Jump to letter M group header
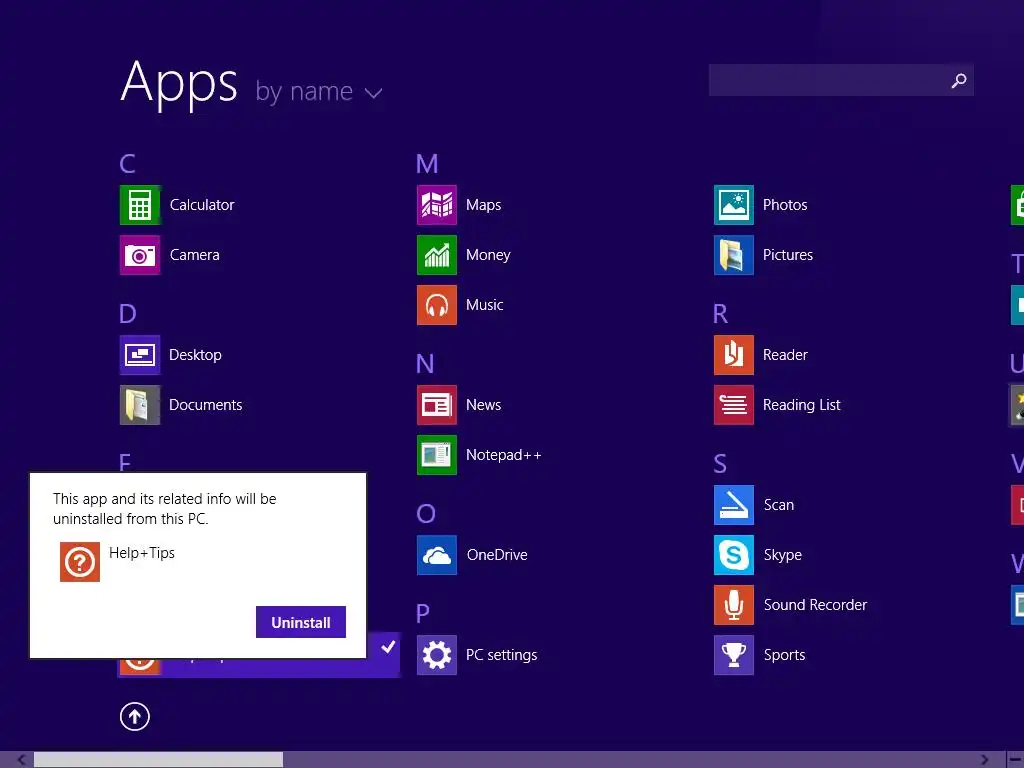Screen dimensions: 1024x768 point(427,163)
